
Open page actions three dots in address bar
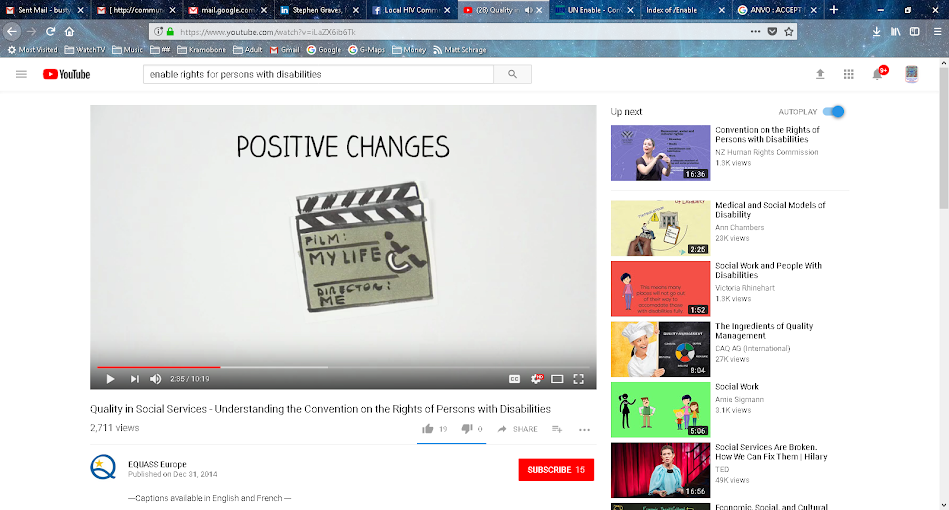pos(755,31)
